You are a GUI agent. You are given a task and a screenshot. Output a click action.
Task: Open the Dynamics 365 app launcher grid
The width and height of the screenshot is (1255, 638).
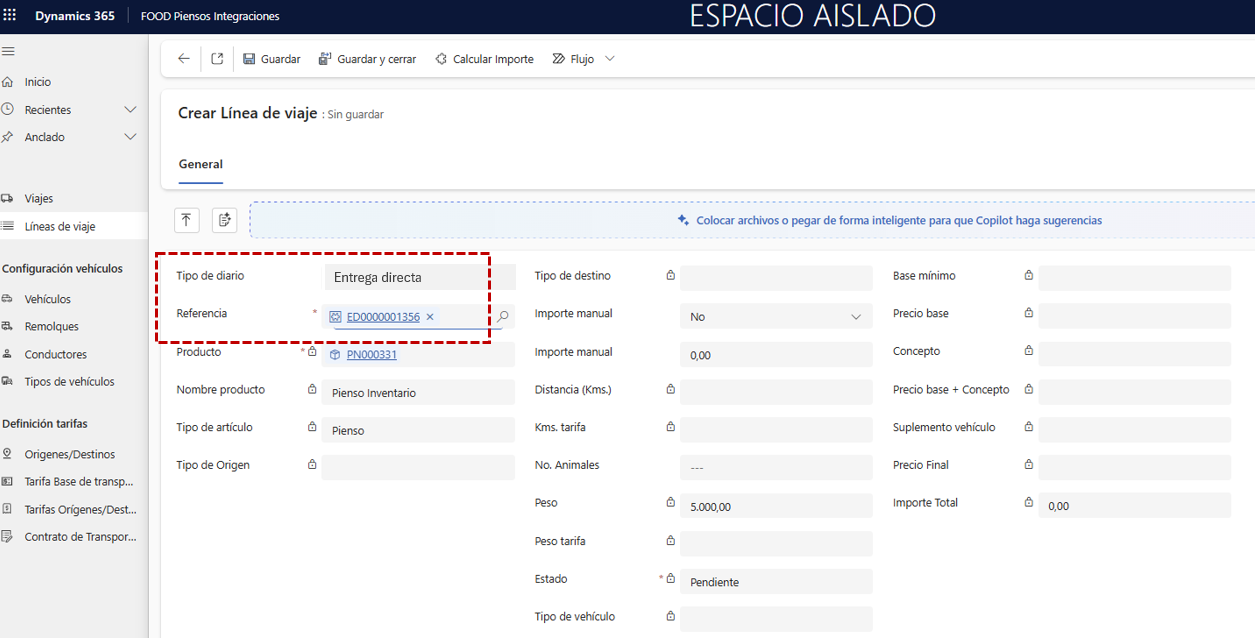tap(11, 16)
